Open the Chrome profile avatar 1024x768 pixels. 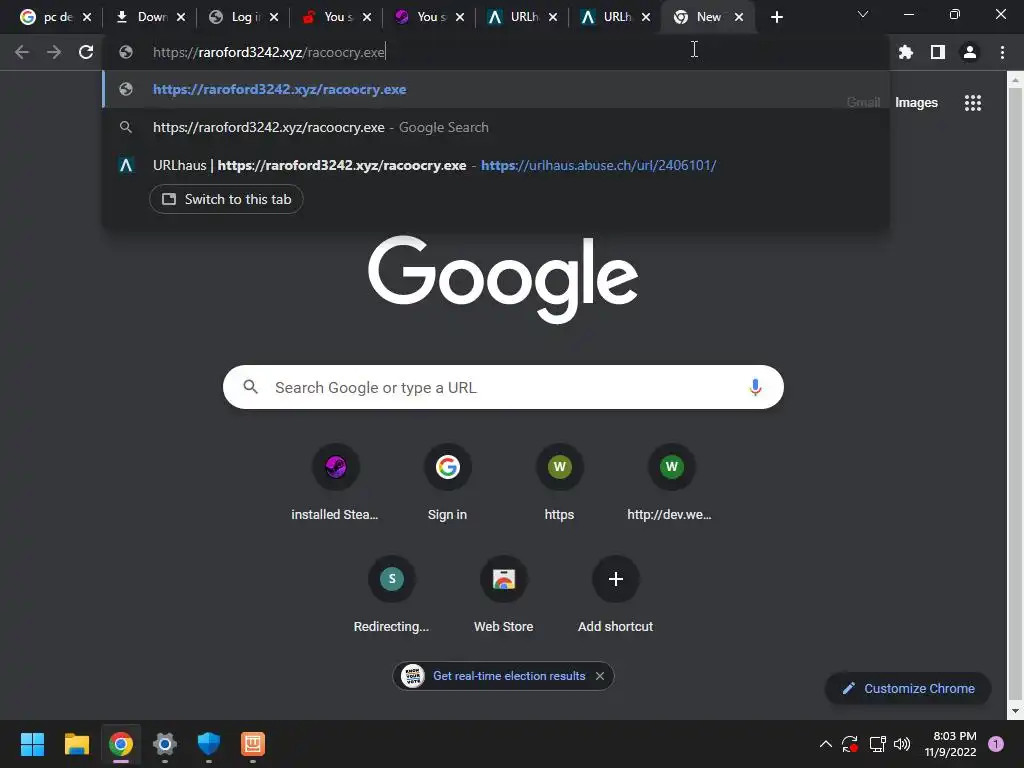pyautogui.click(x=970, y=52)
